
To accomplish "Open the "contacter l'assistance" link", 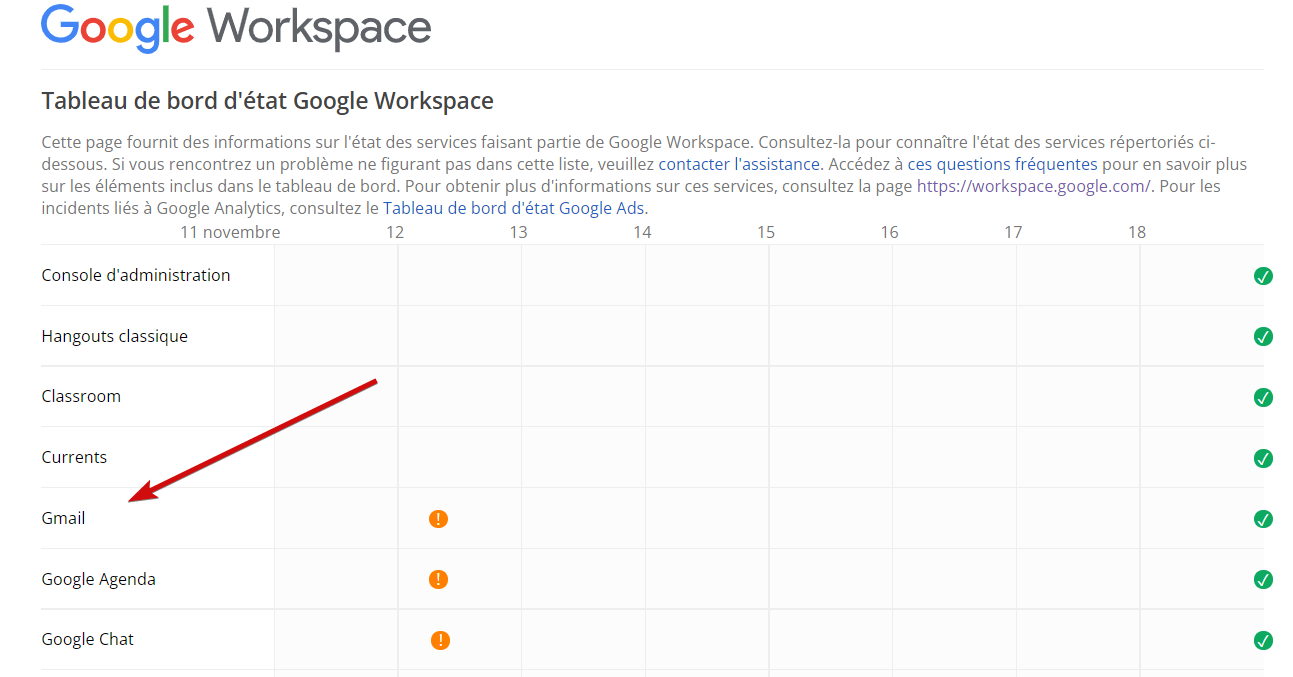I will coord(740,164).
